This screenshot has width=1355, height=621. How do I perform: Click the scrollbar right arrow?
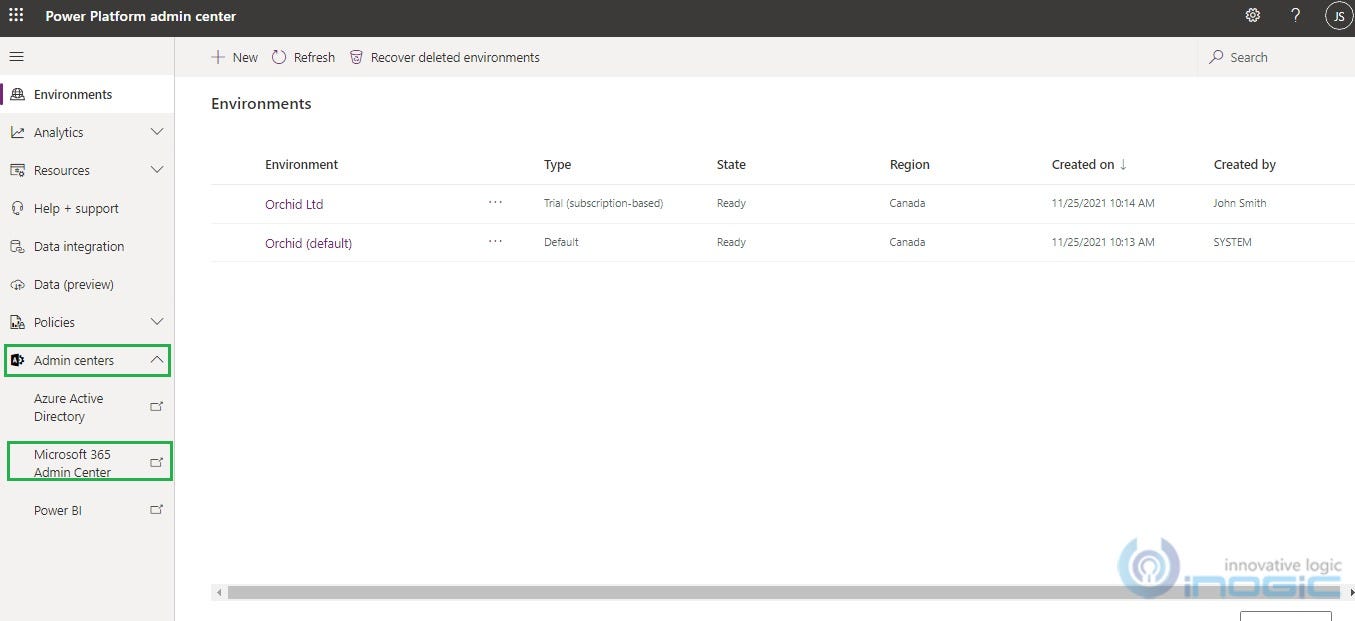tap(1351, 592)
